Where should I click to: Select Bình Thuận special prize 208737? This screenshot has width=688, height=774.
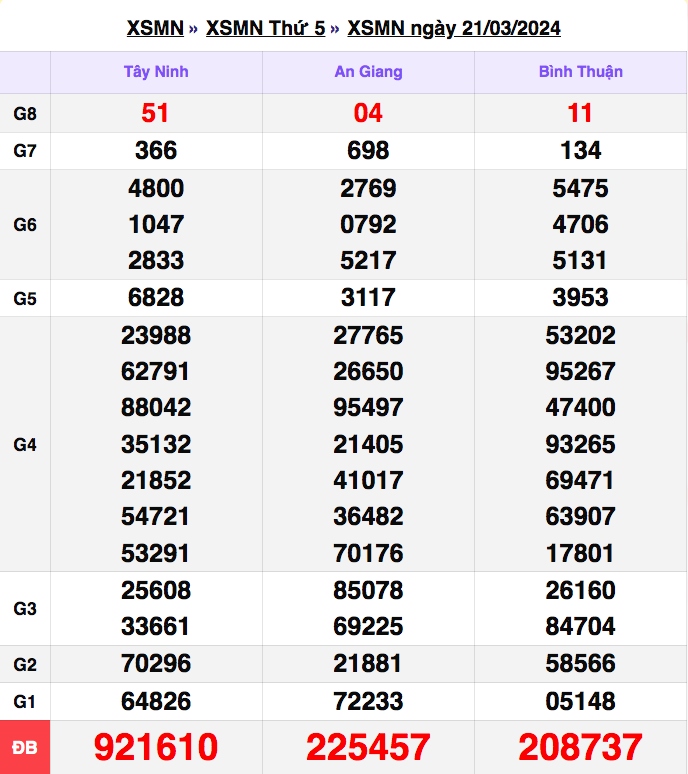[x=580, y=746]
